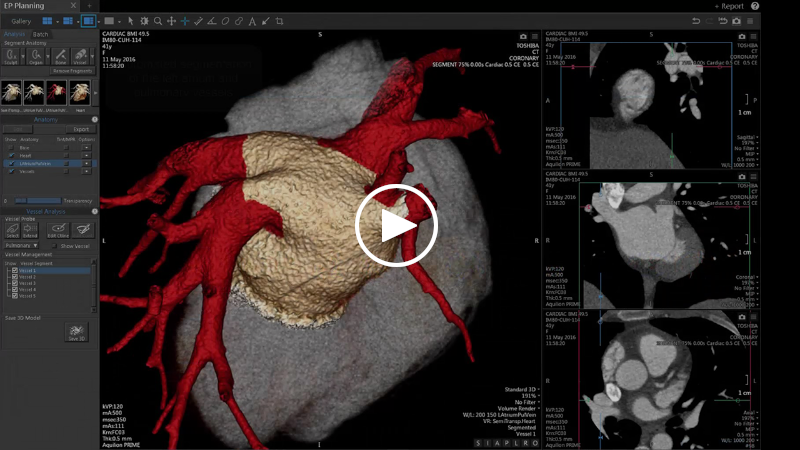Select the ruler measurement tool

point(198,21)
